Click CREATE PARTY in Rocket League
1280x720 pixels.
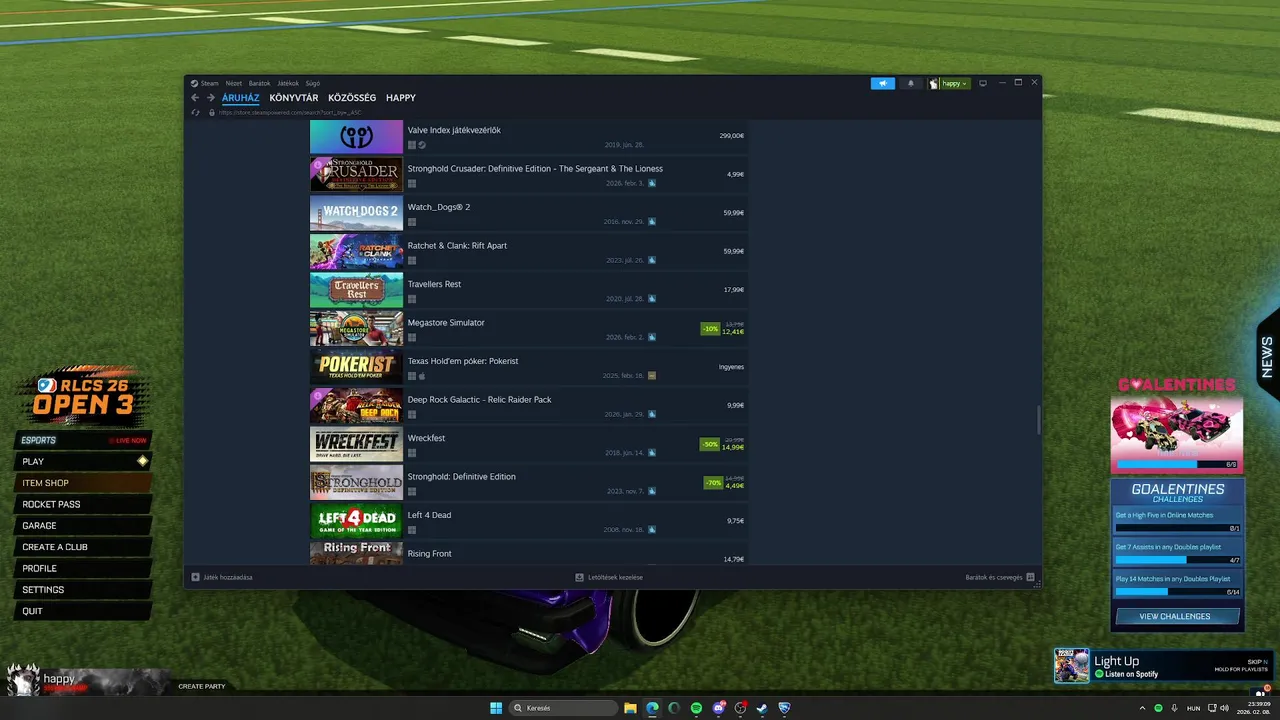(x=202, y=686)
